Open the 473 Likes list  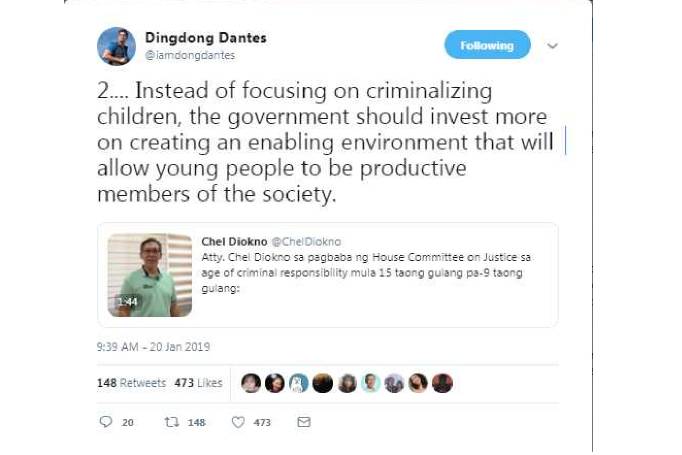198,383
